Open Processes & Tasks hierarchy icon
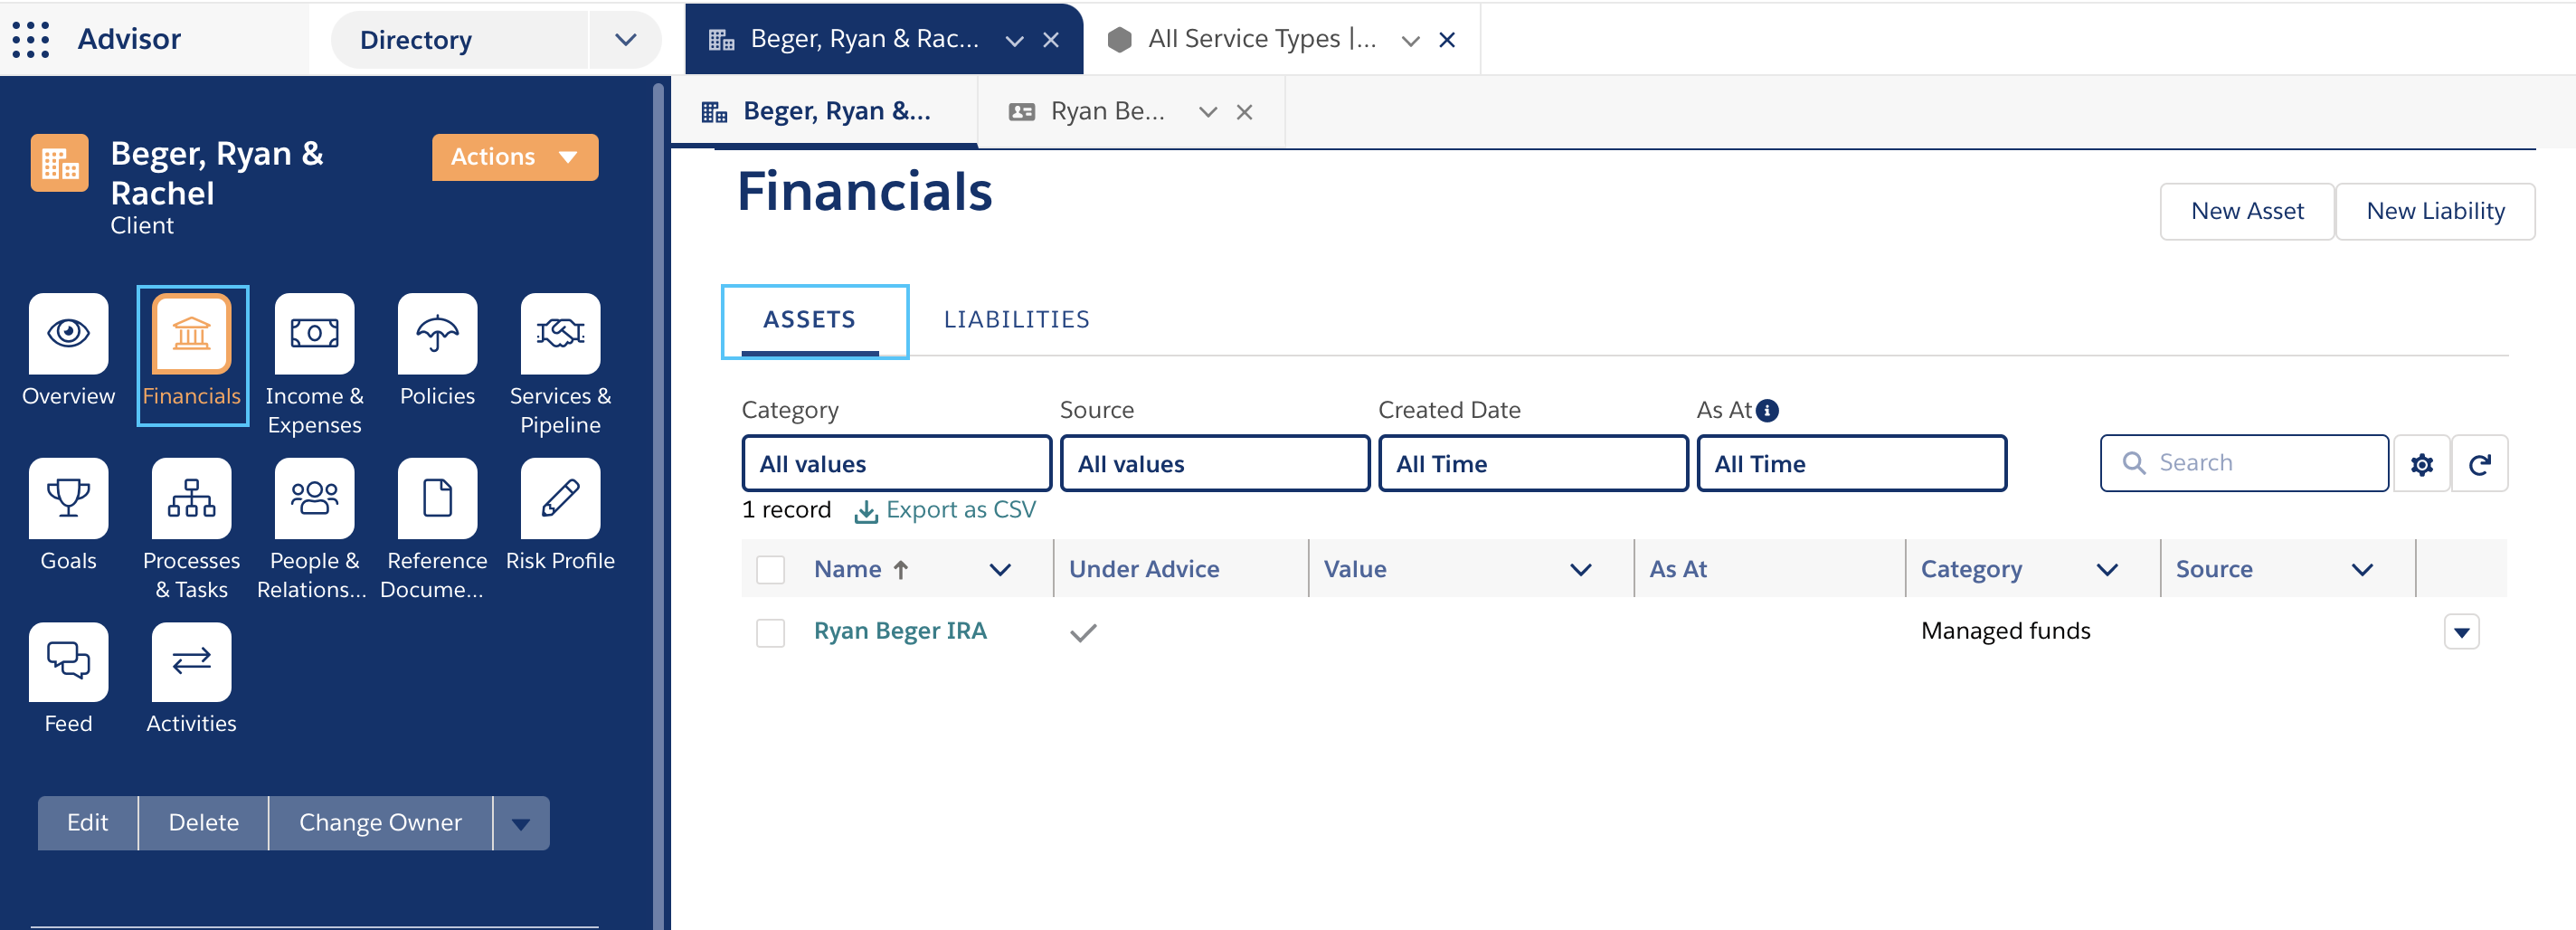The image size is (2576, 930). 191,498
